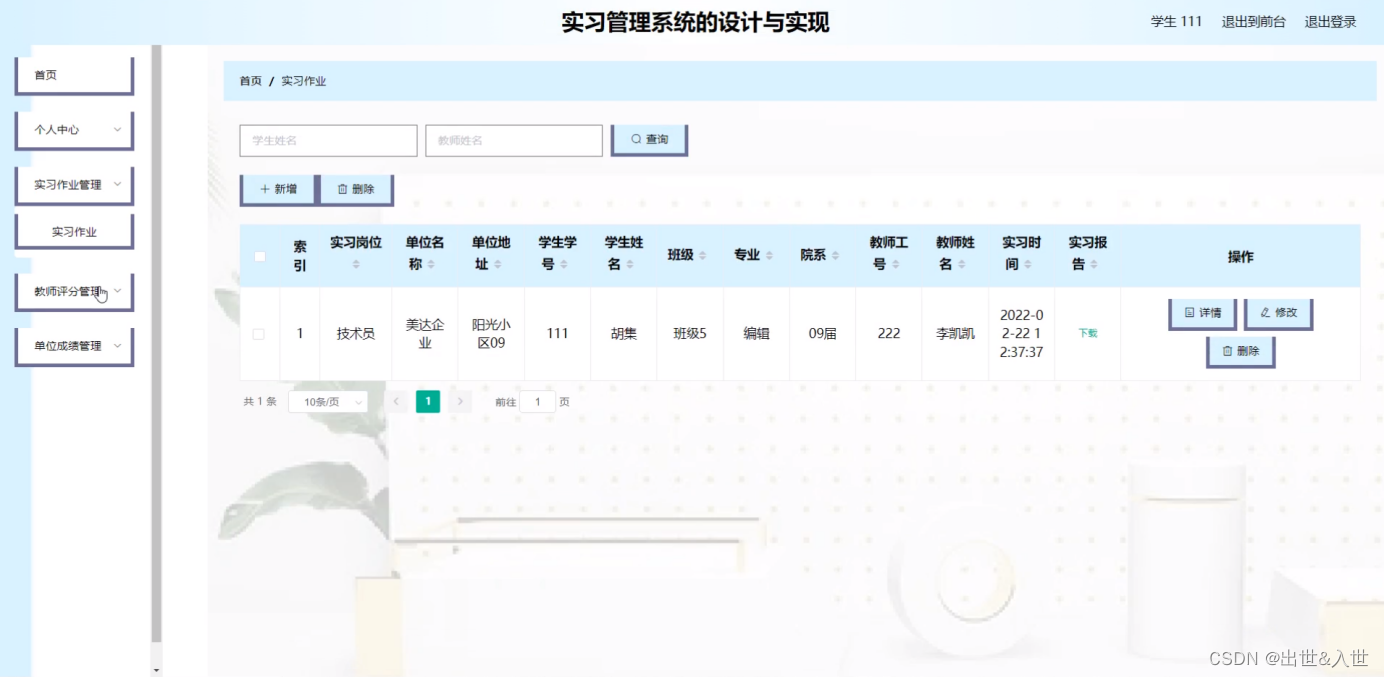Sort by 实习岗位 column sort arrows
Screen dimensions: 1384x677
[x=356, y=265]
